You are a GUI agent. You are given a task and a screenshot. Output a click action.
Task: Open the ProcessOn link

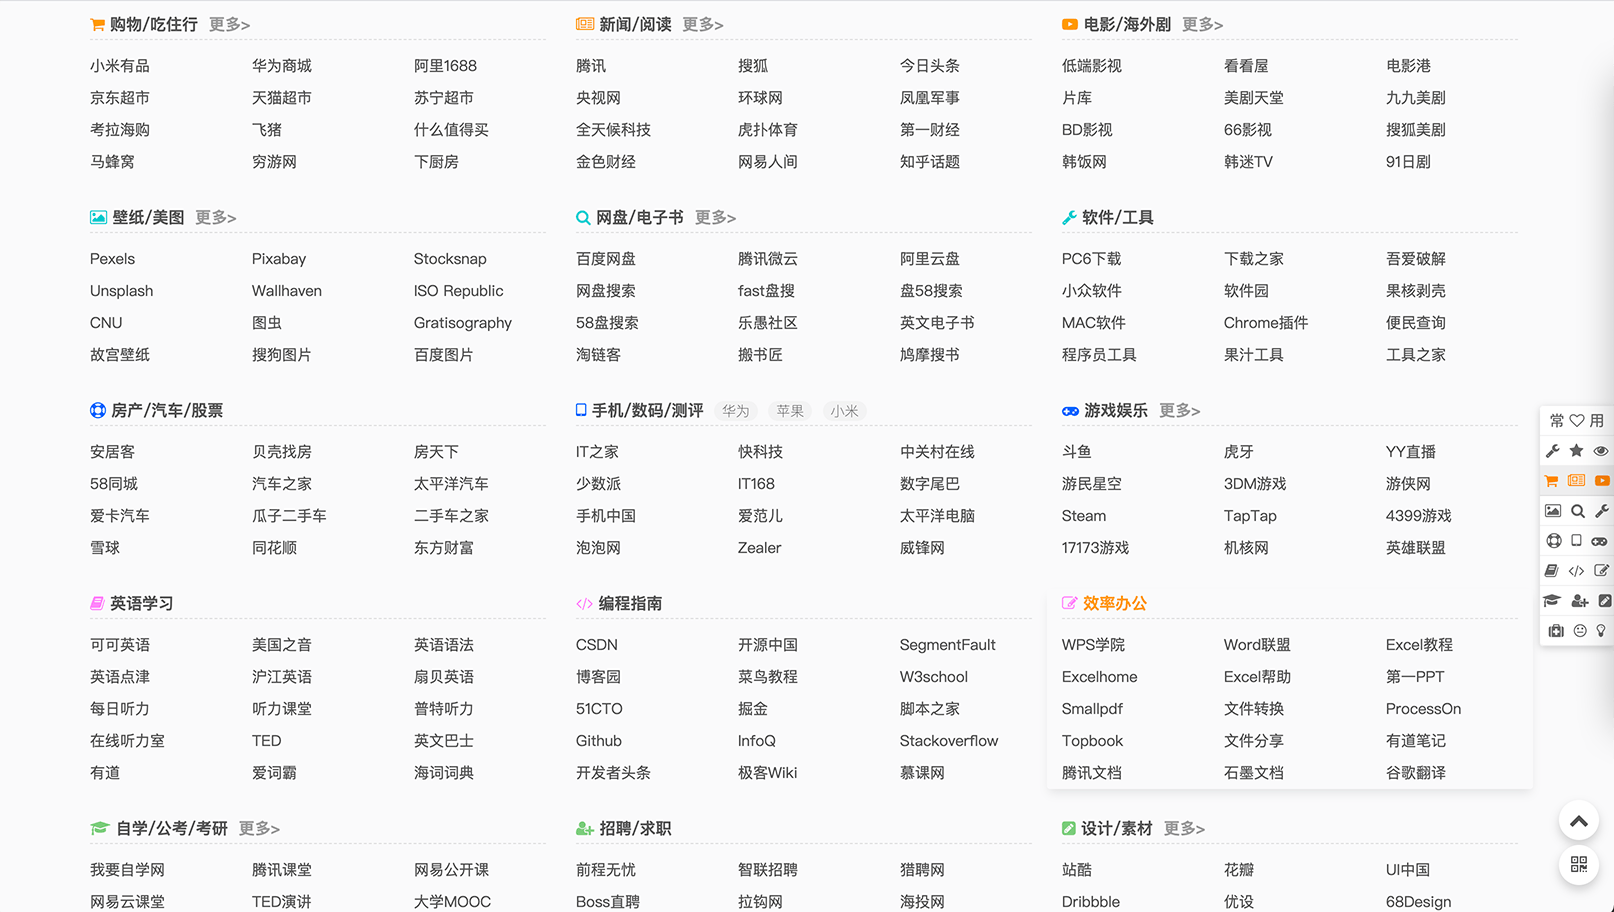pyautogui.click(x=1424, y=709)
